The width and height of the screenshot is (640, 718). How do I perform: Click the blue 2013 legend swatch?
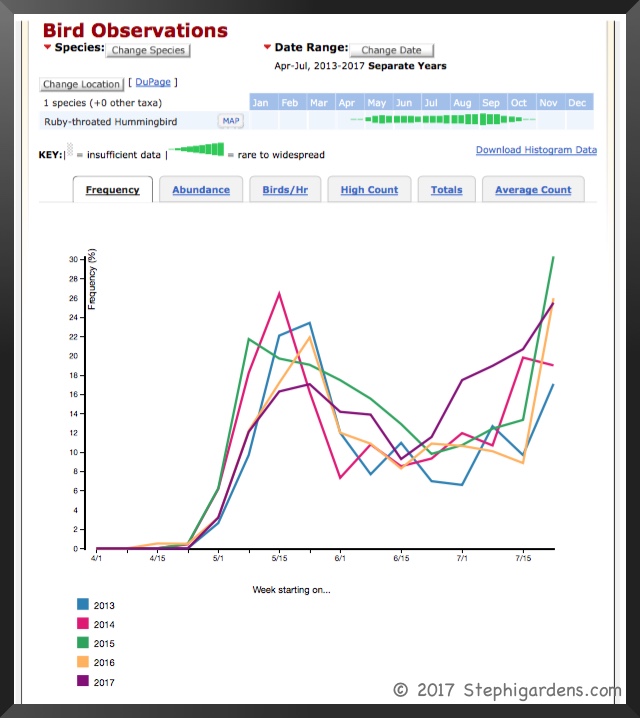click(x=82, y=605)
